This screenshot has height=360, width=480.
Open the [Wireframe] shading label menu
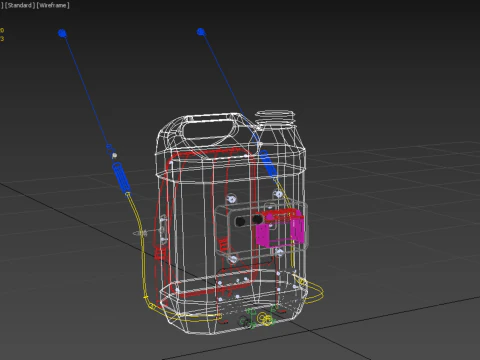(x=53, y=6)
